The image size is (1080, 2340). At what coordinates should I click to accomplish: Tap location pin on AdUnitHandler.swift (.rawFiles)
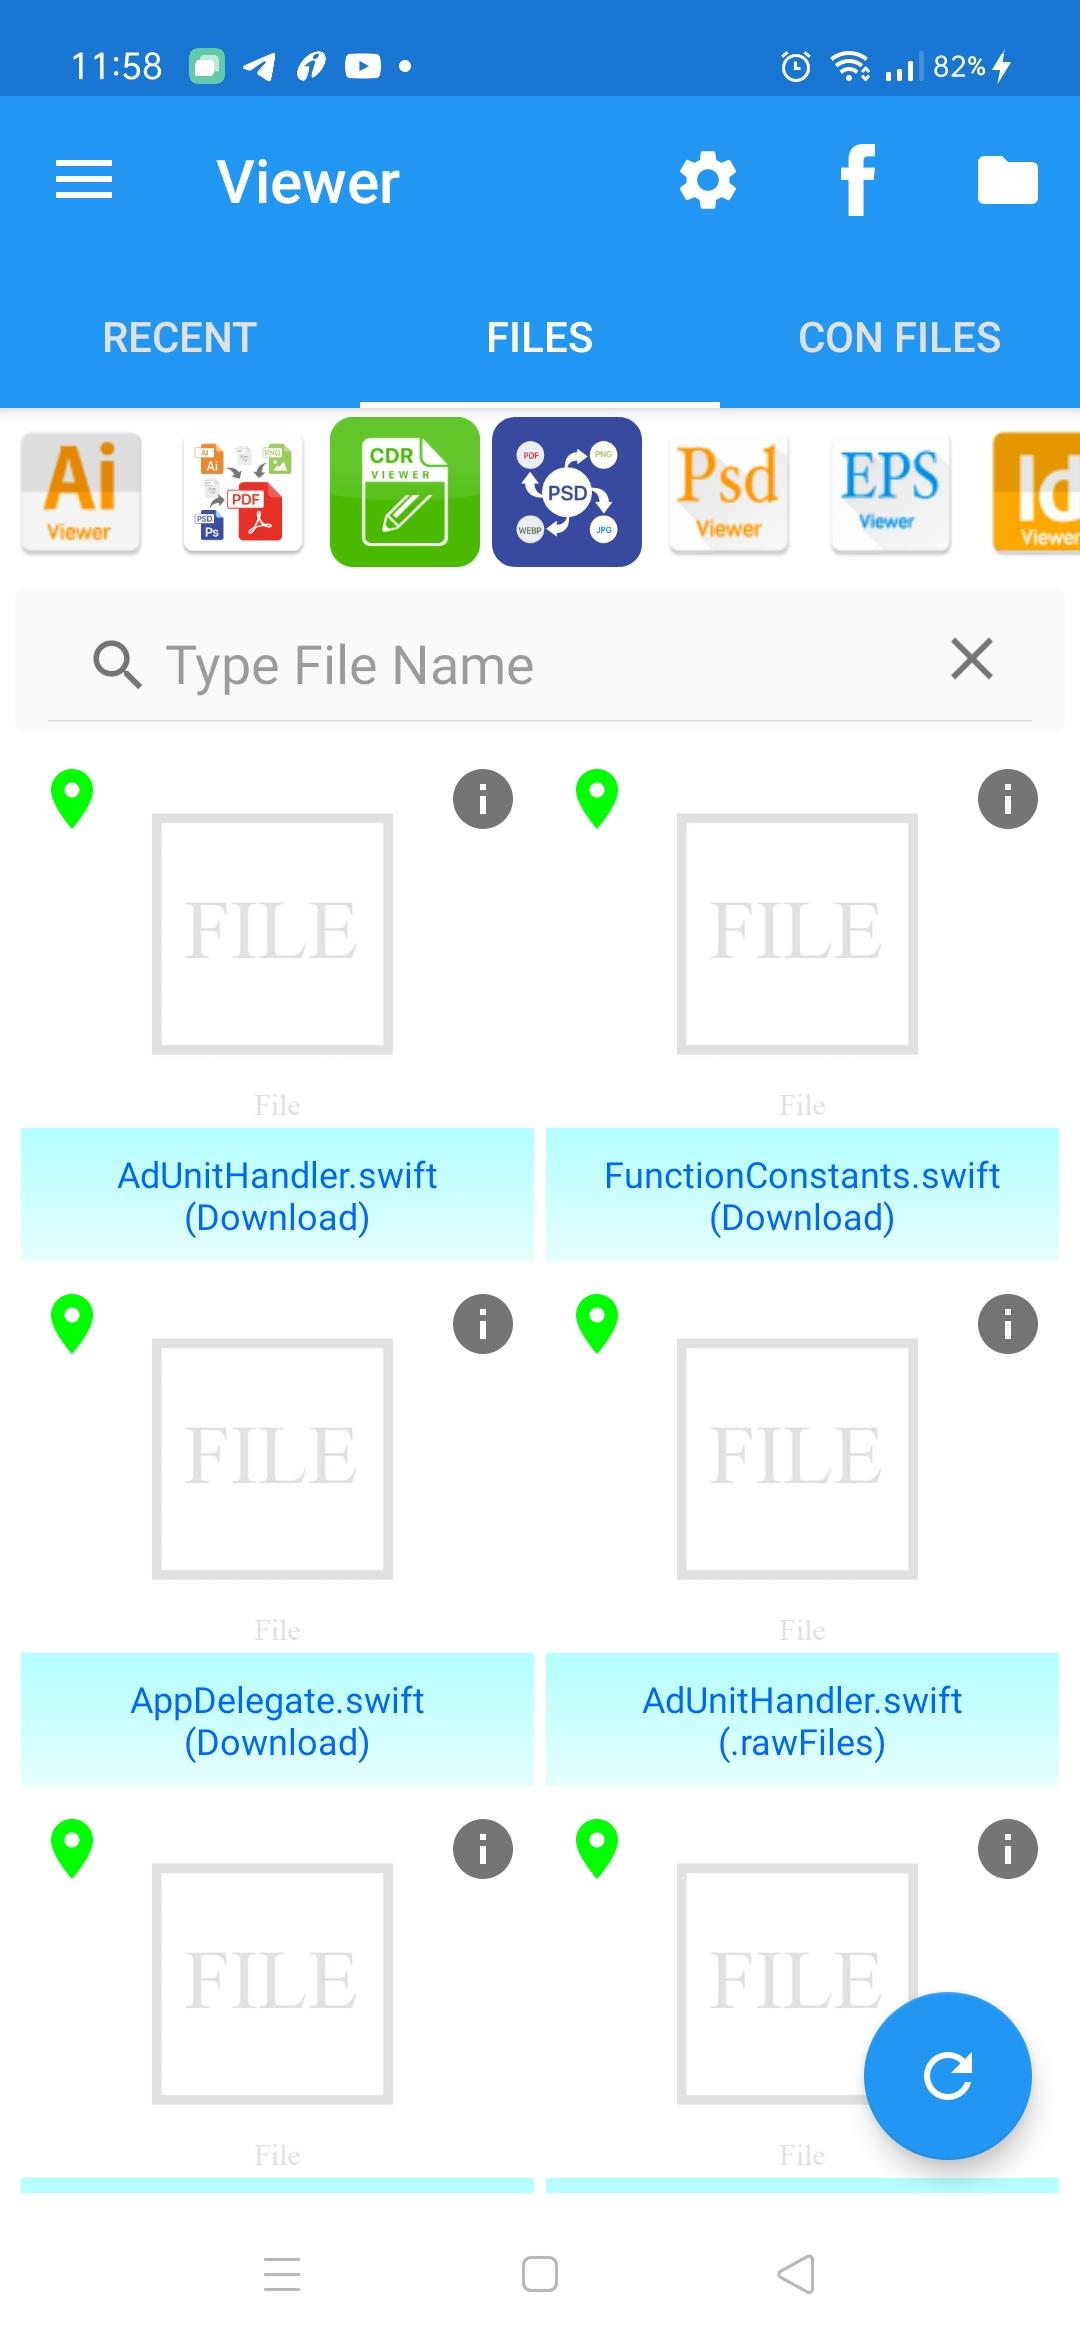click(597, 1324)
